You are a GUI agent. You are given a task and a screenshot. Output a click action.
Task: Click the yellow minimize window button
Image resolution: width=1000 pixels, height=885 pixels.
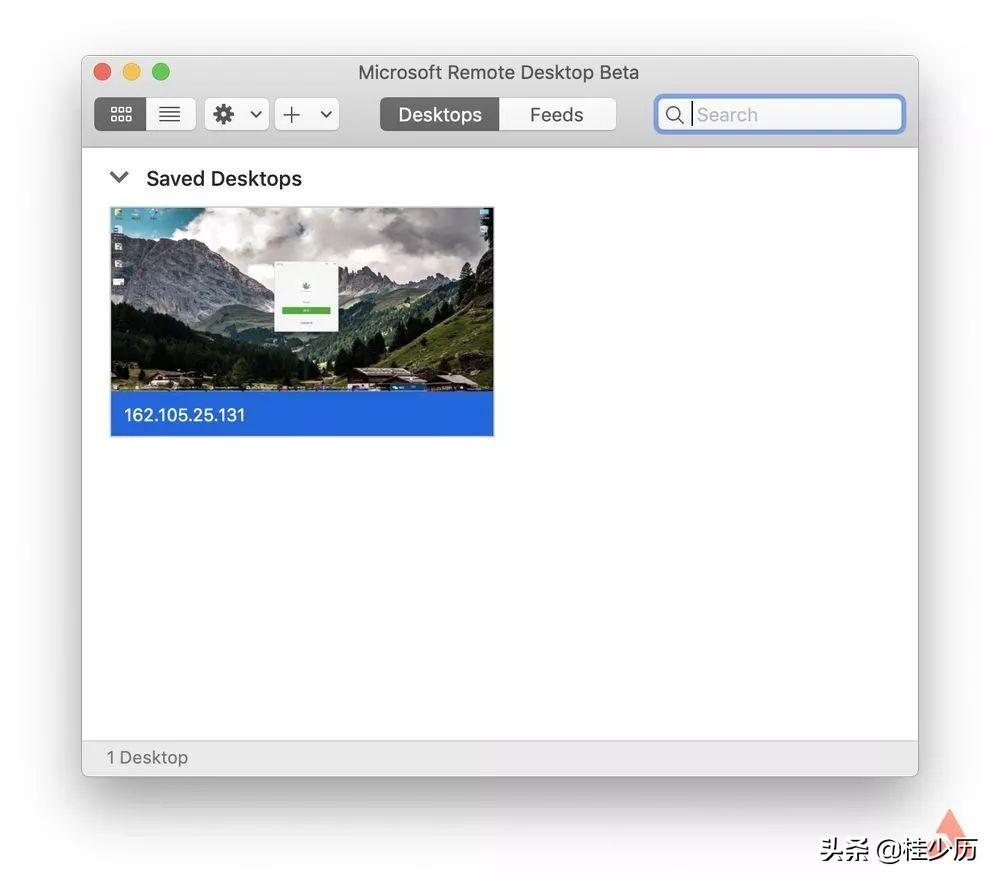click(x=130, y=70)
